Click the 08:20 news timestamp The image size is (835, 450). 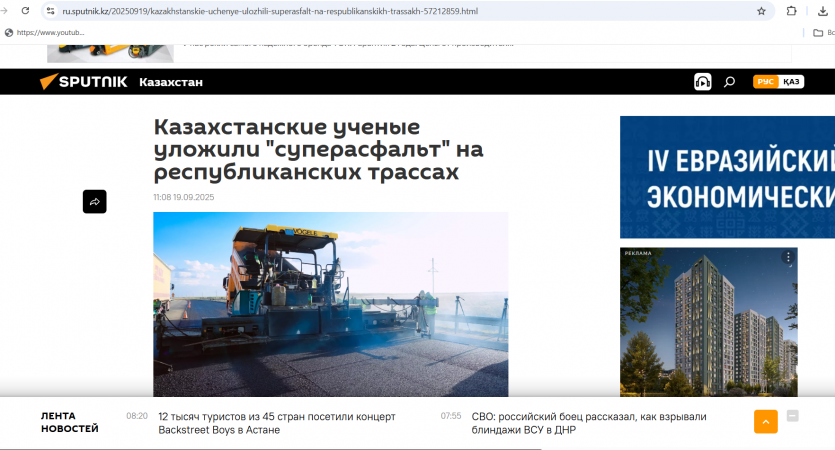click(x=137, y=416)
